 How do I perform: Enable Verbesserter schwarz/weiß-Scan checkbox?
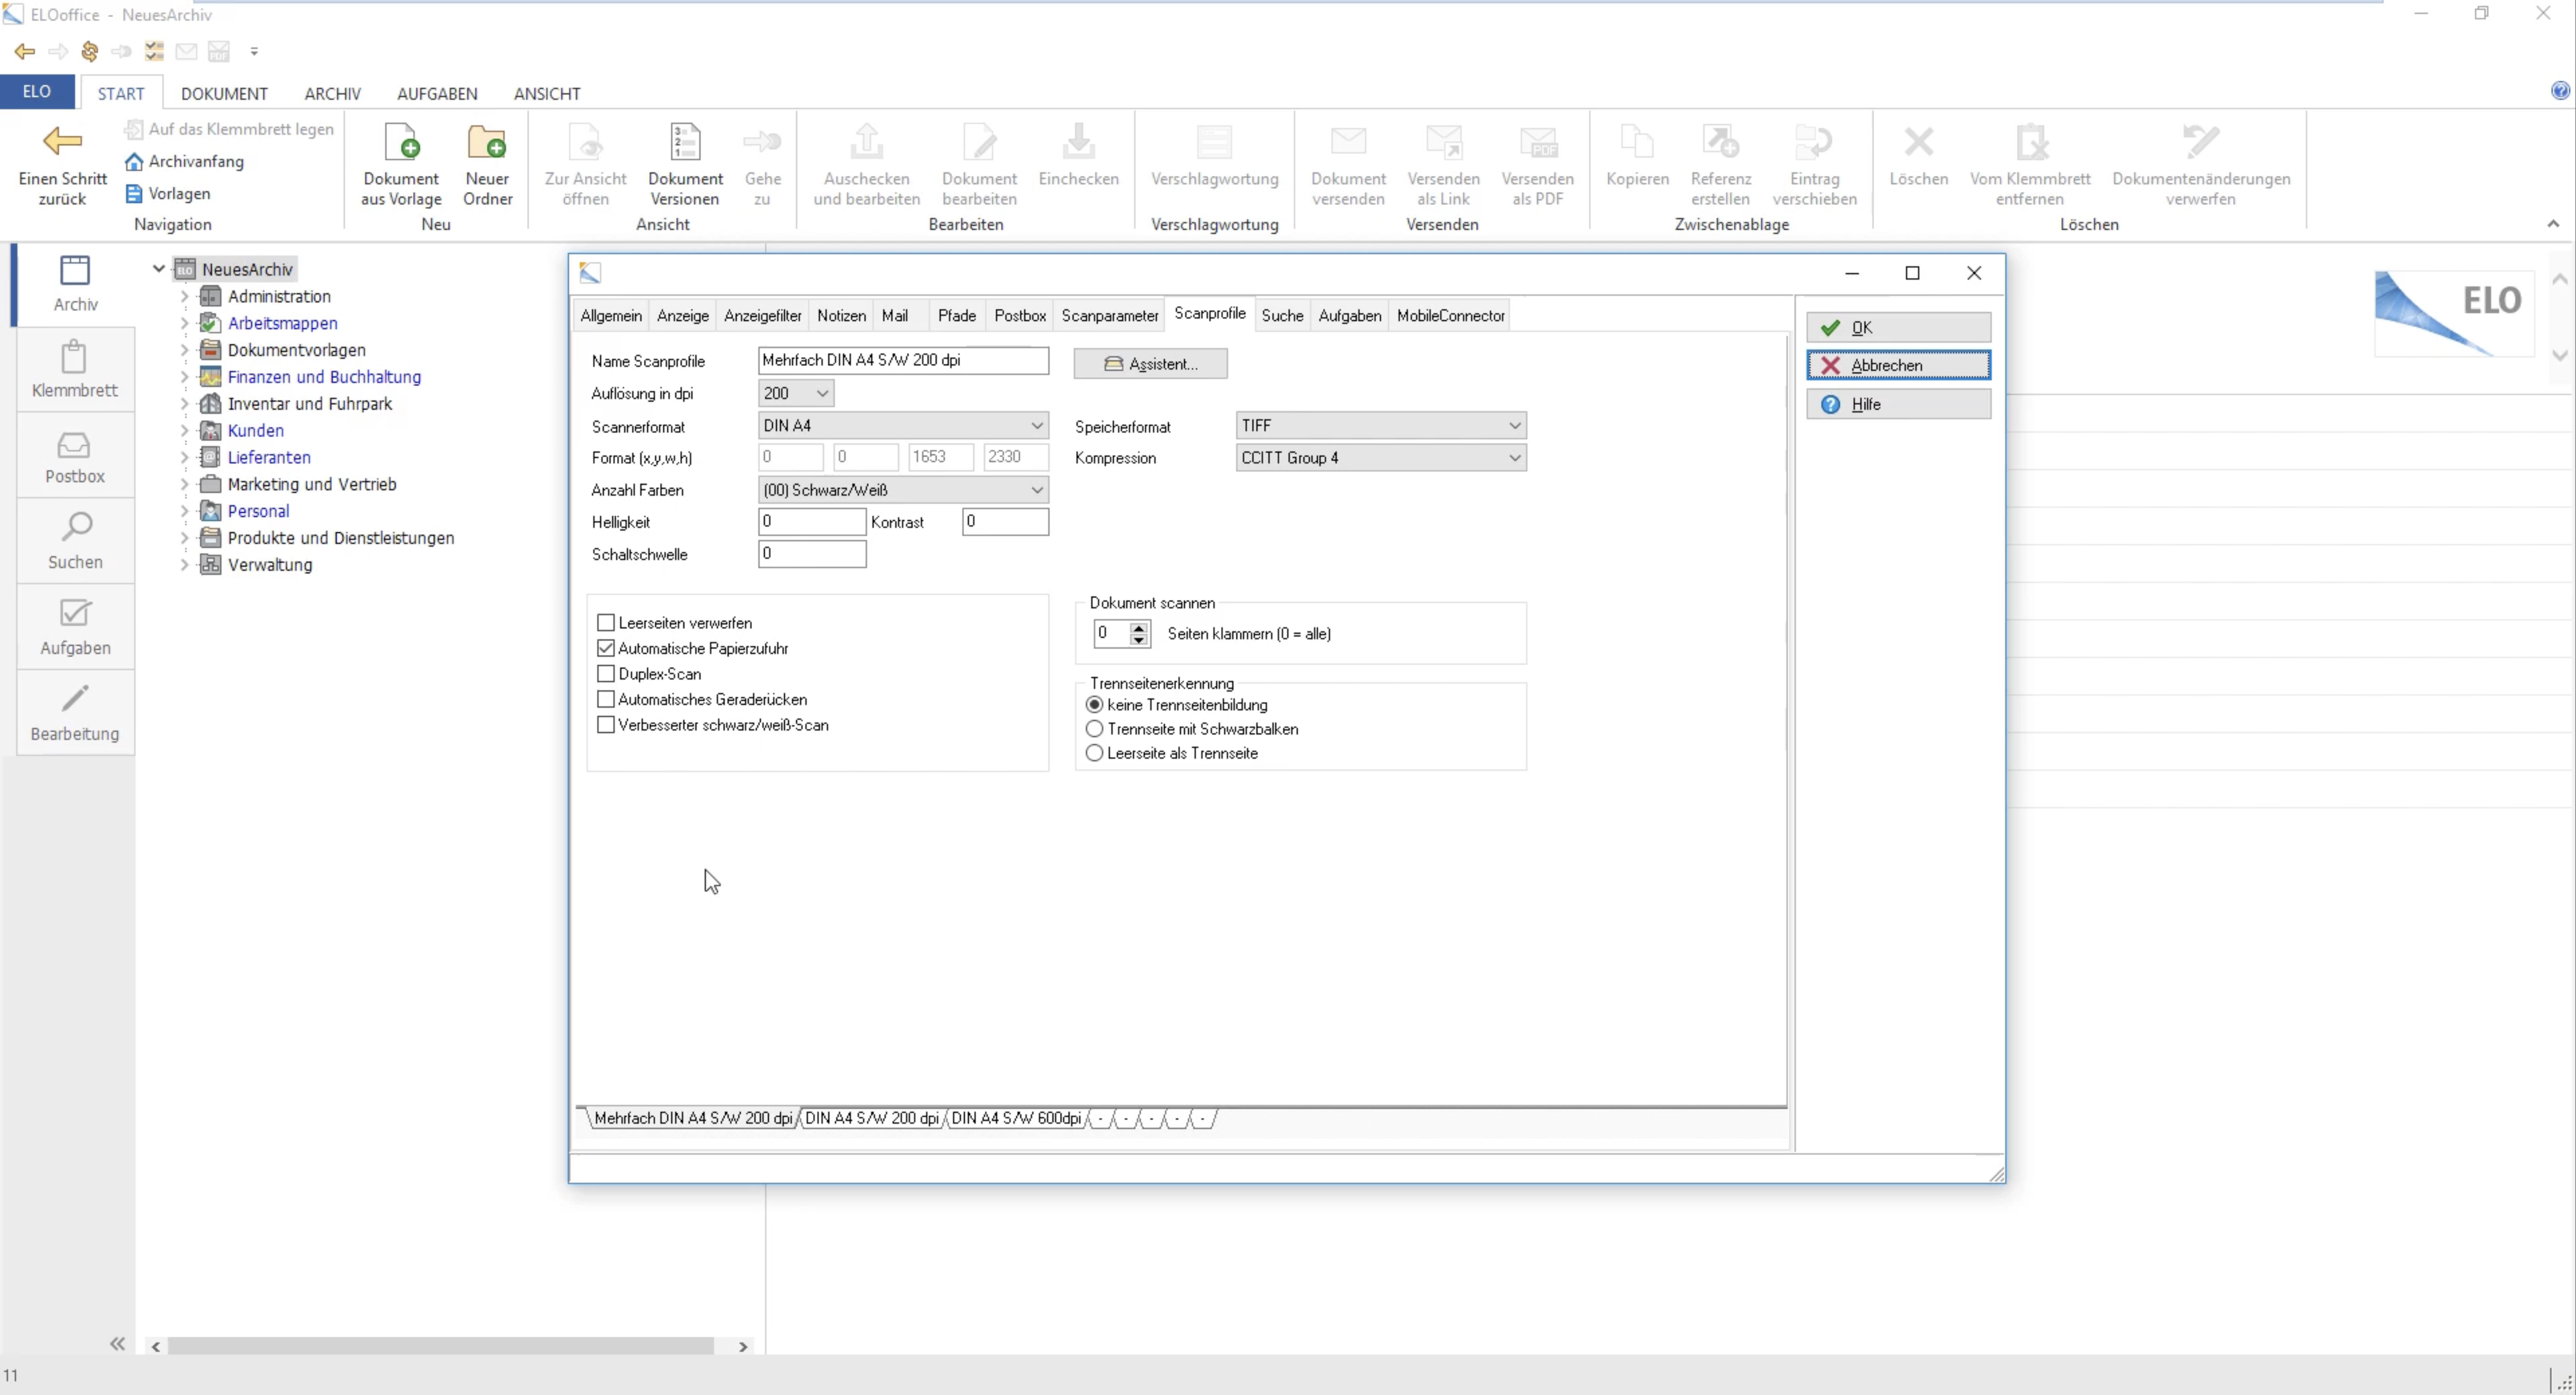tap(605, 725)
